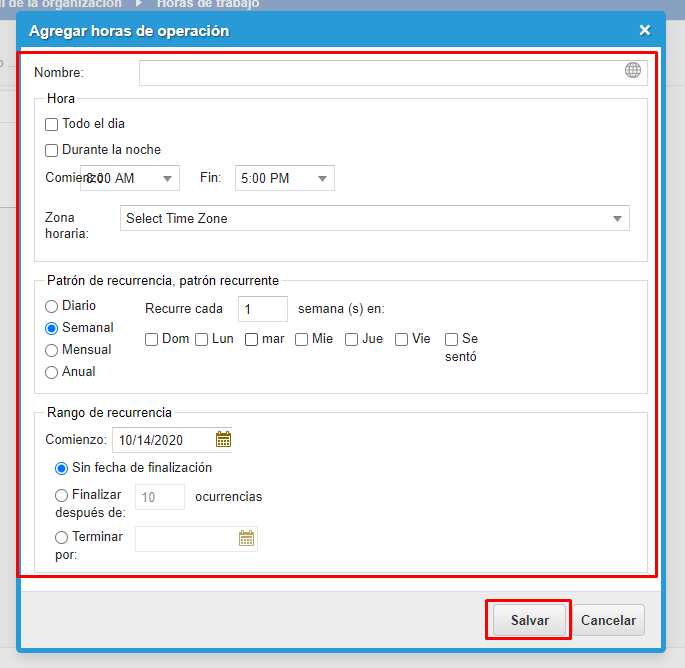Select Finalizar después de radio button
The image size is (685, 668).
[62, 495]
